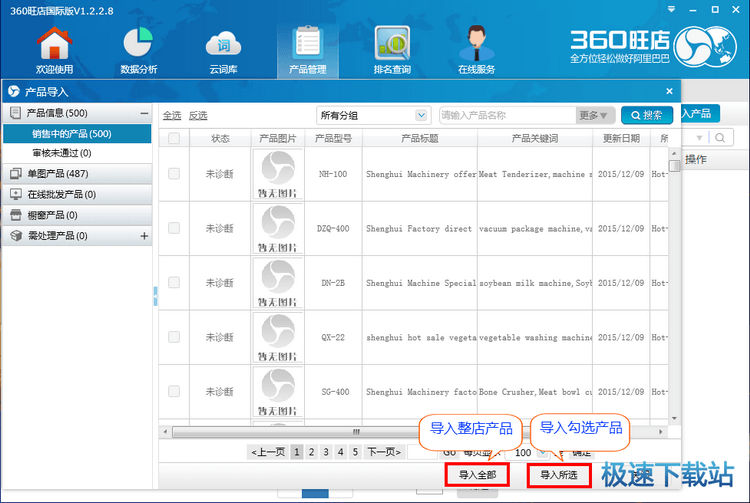Go to previous page <上一页
This screenshot has width=750, height=503.
coord(268,452)
